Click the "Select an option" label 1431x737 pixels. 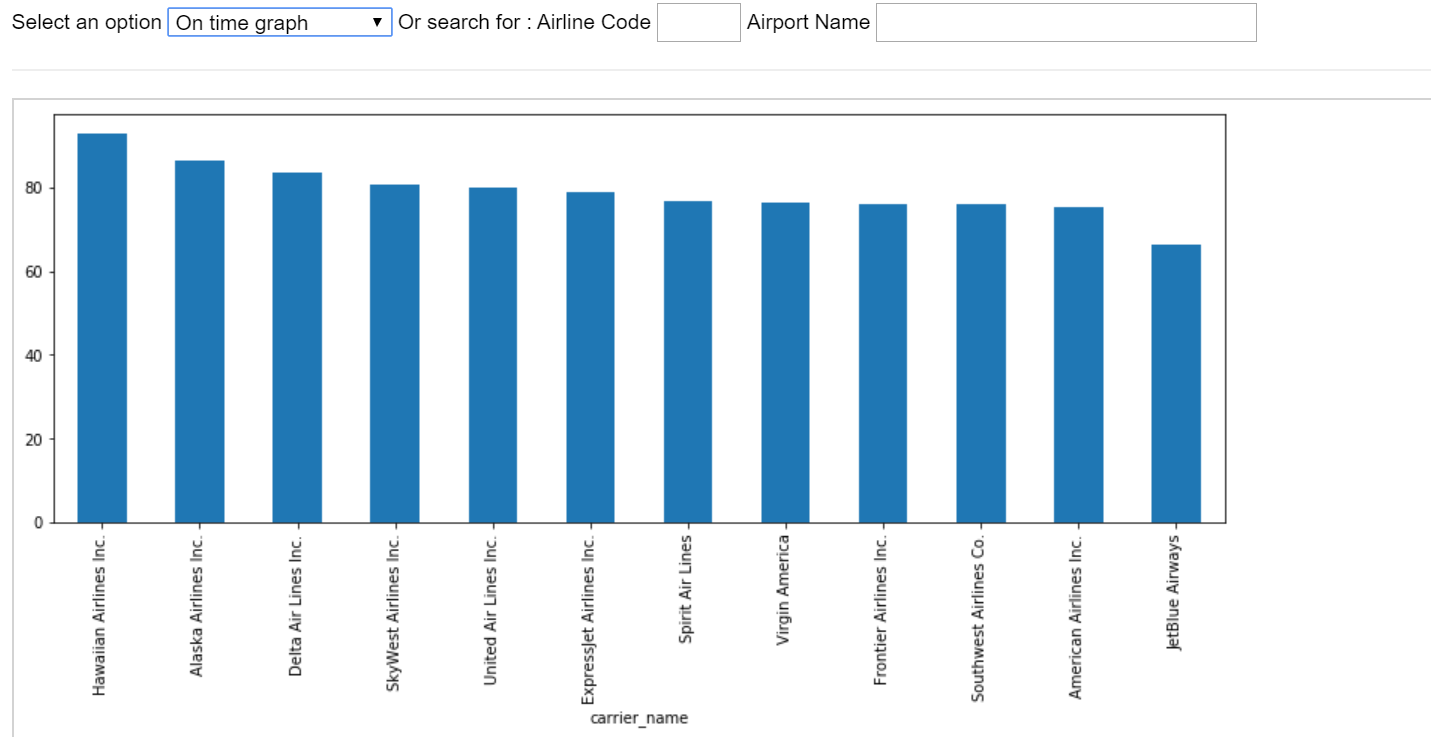tap(86, 22)
